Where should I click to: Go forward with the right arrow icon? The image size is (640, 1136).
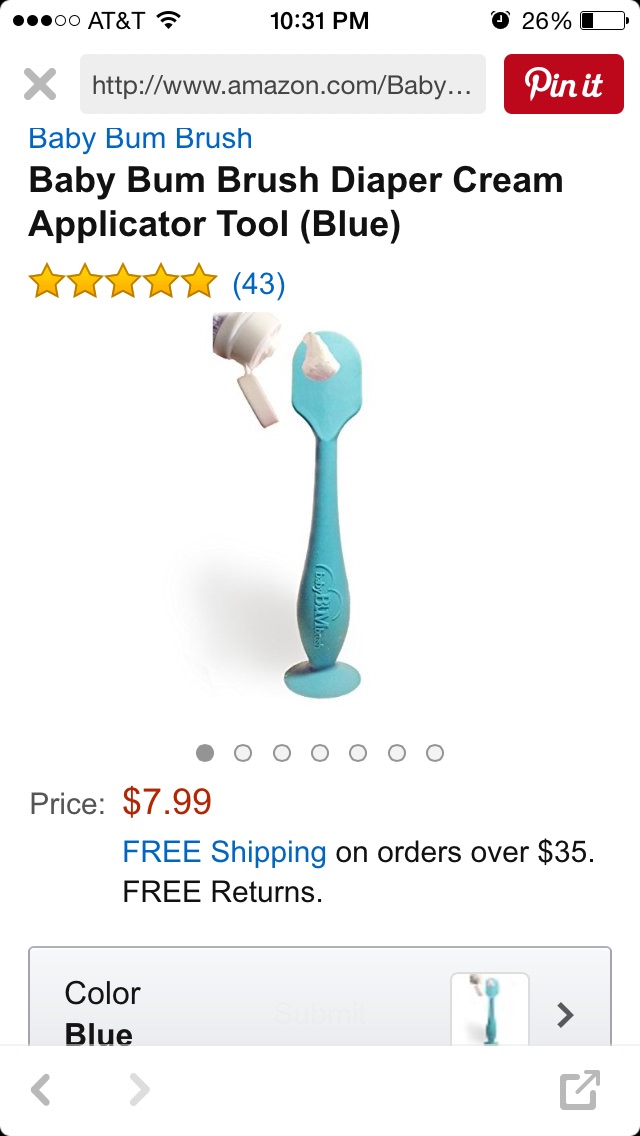coord(139,1089)
